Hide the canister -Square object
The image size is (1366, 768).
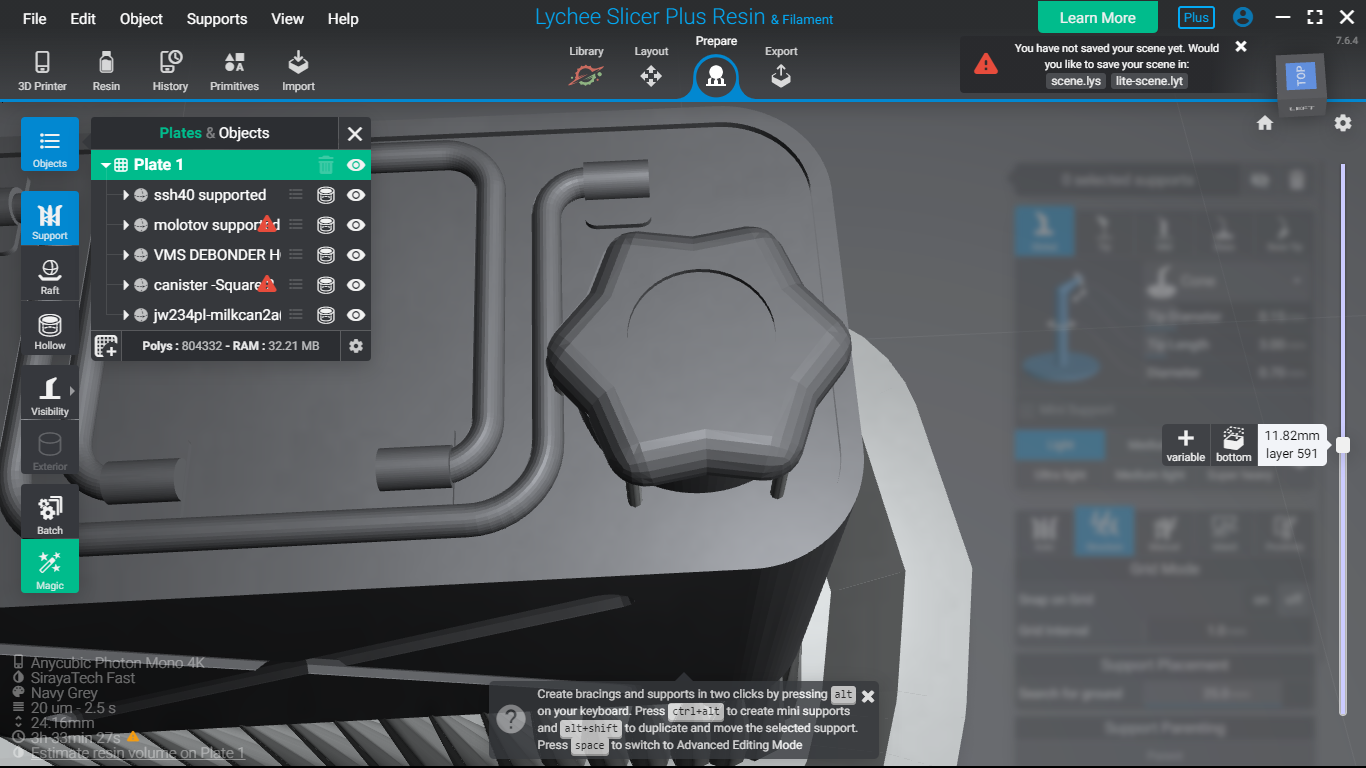(x=355, y=285)
